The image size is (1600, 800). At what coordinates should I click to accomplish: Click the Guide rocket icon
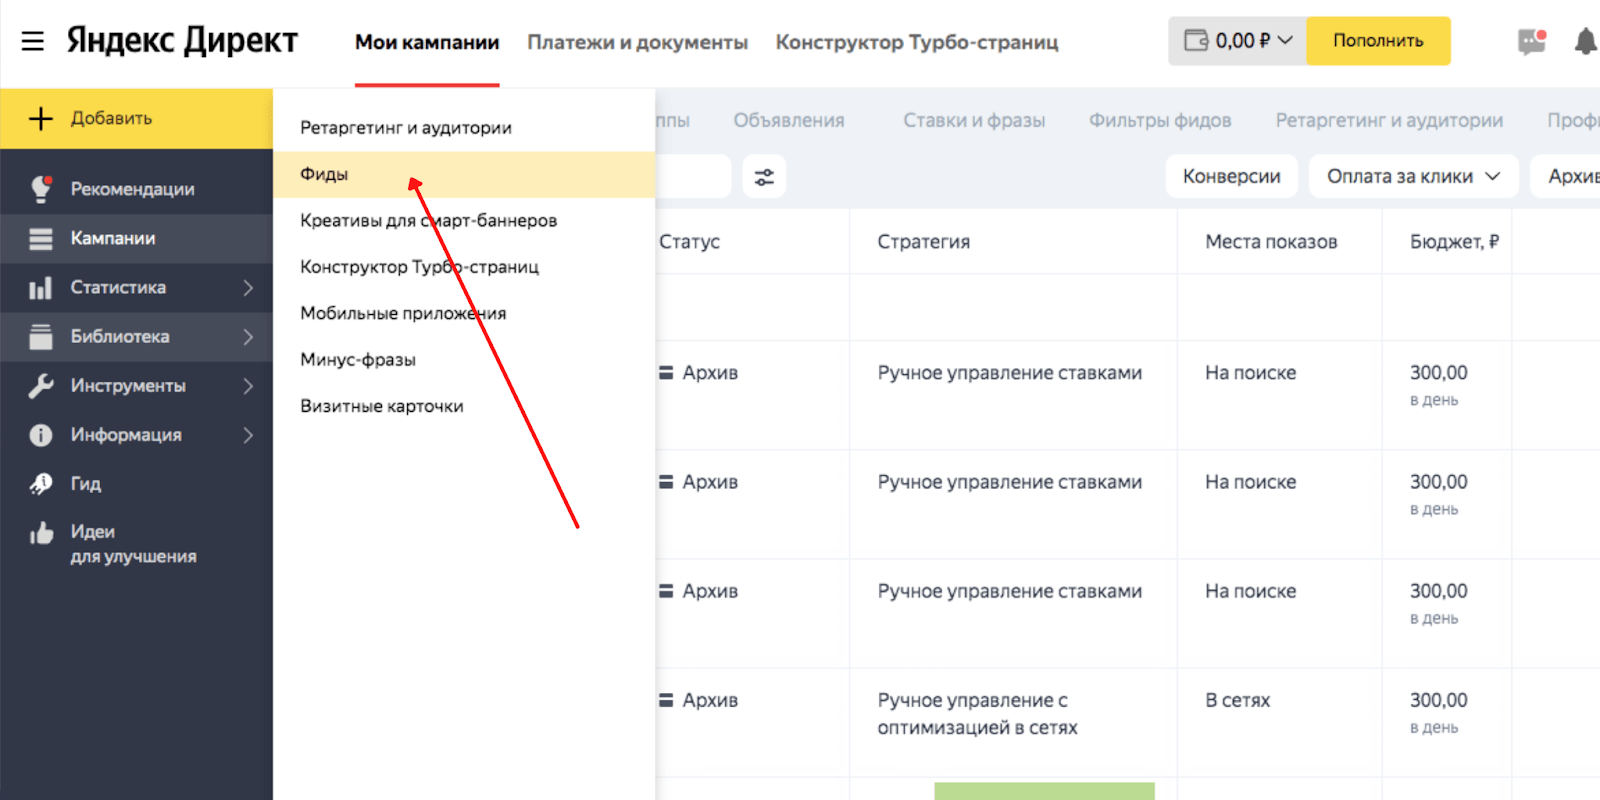(41, 484)
